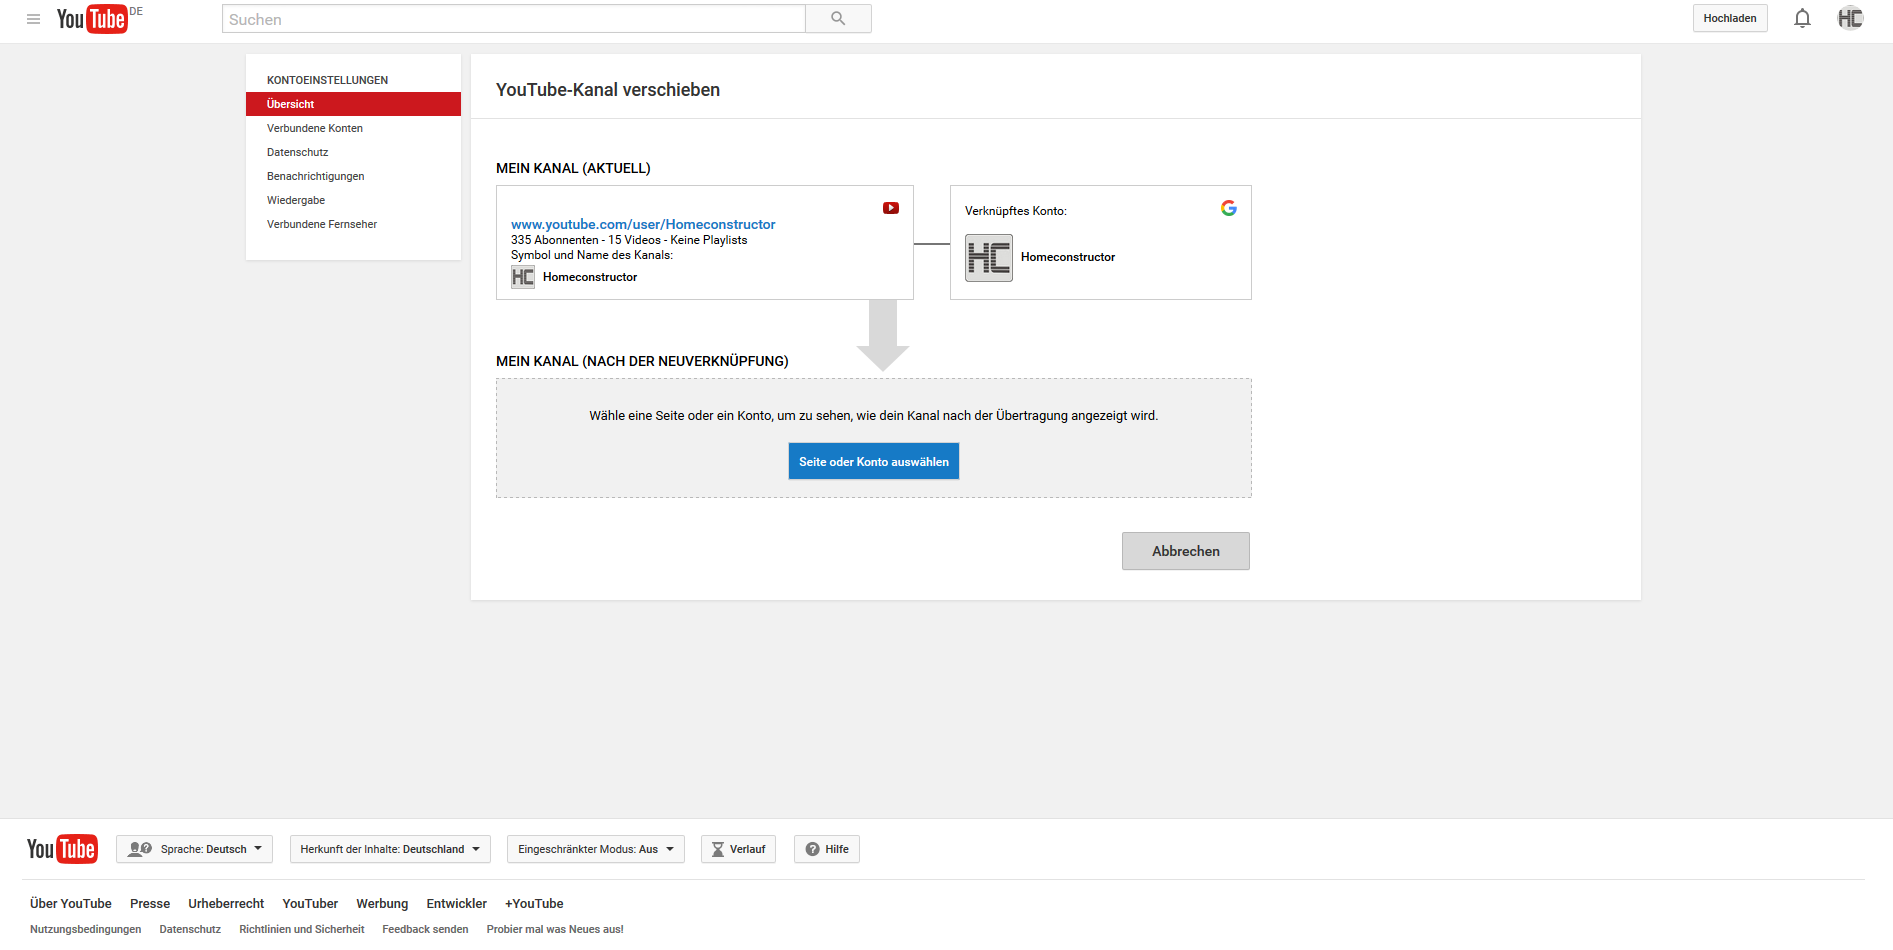The width and height of the screenshot is (1893, 950).
Task: Click the 335 Abonnenten stats text
Action: point(629,240)
